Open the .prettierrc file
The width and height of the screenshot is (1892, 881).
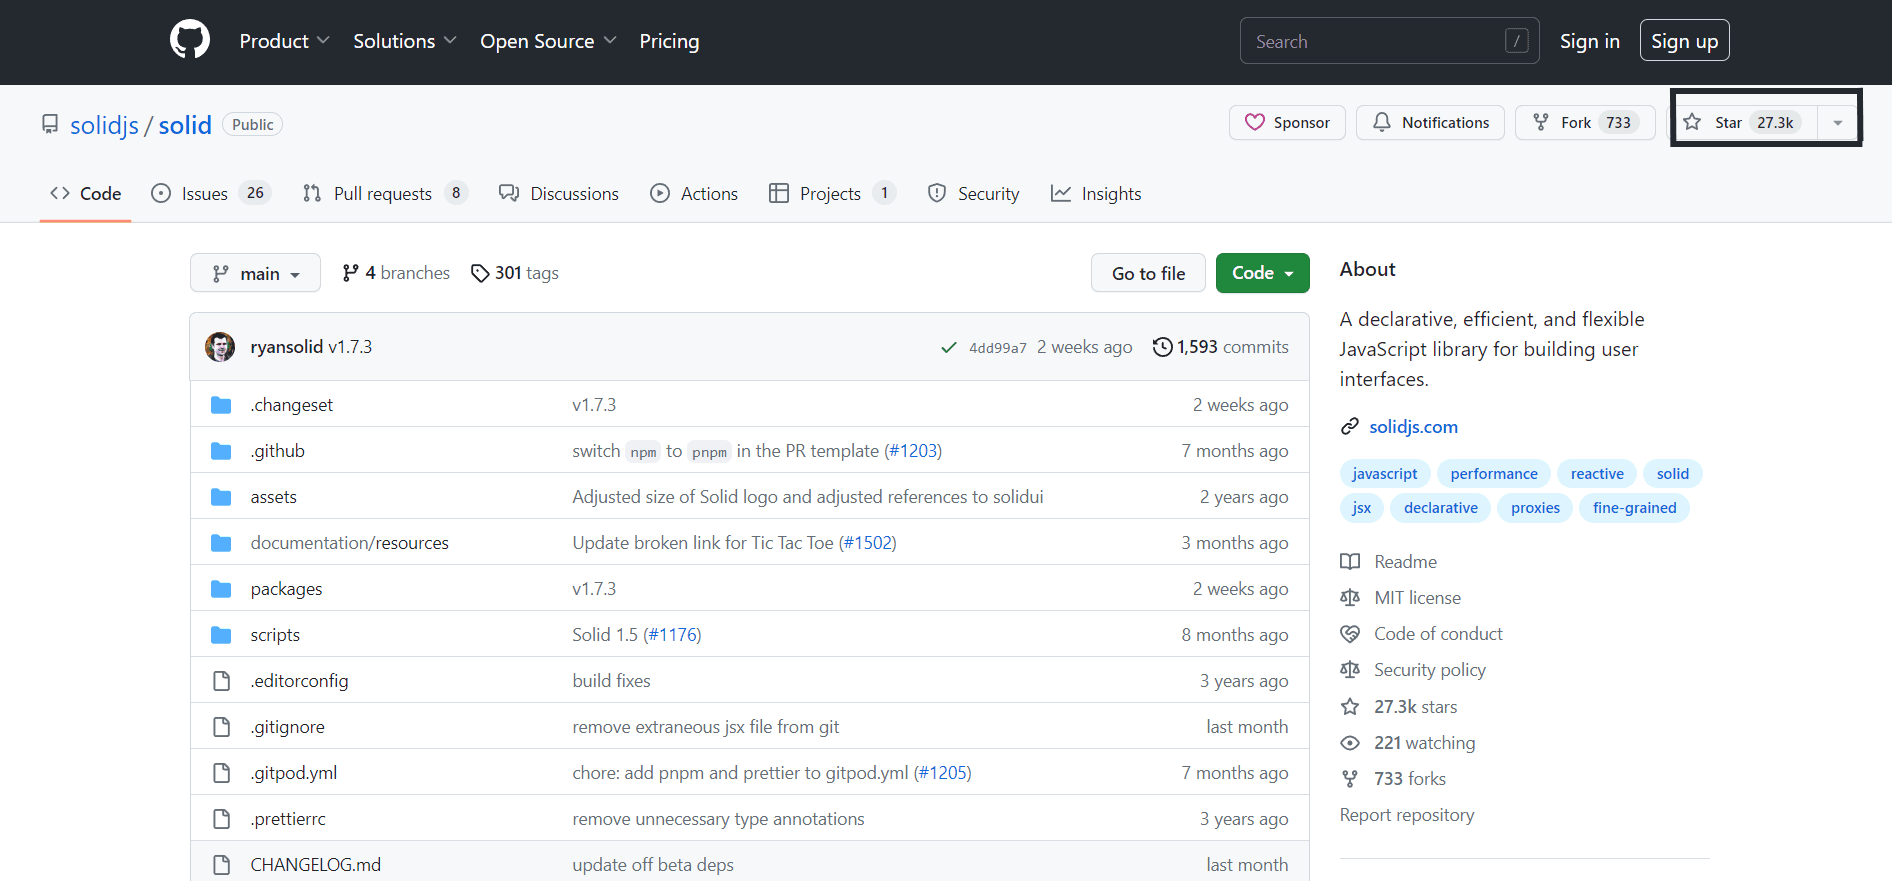click(x=288, y=819)
